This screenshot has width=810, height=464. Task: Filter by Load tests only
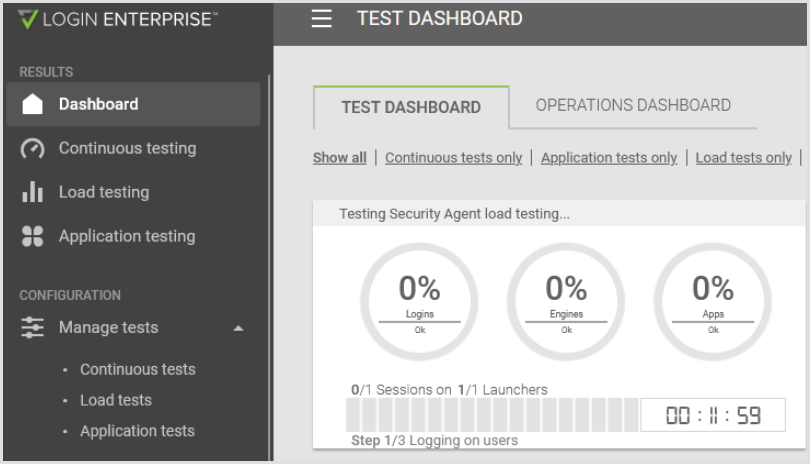(x=743, y=158)
